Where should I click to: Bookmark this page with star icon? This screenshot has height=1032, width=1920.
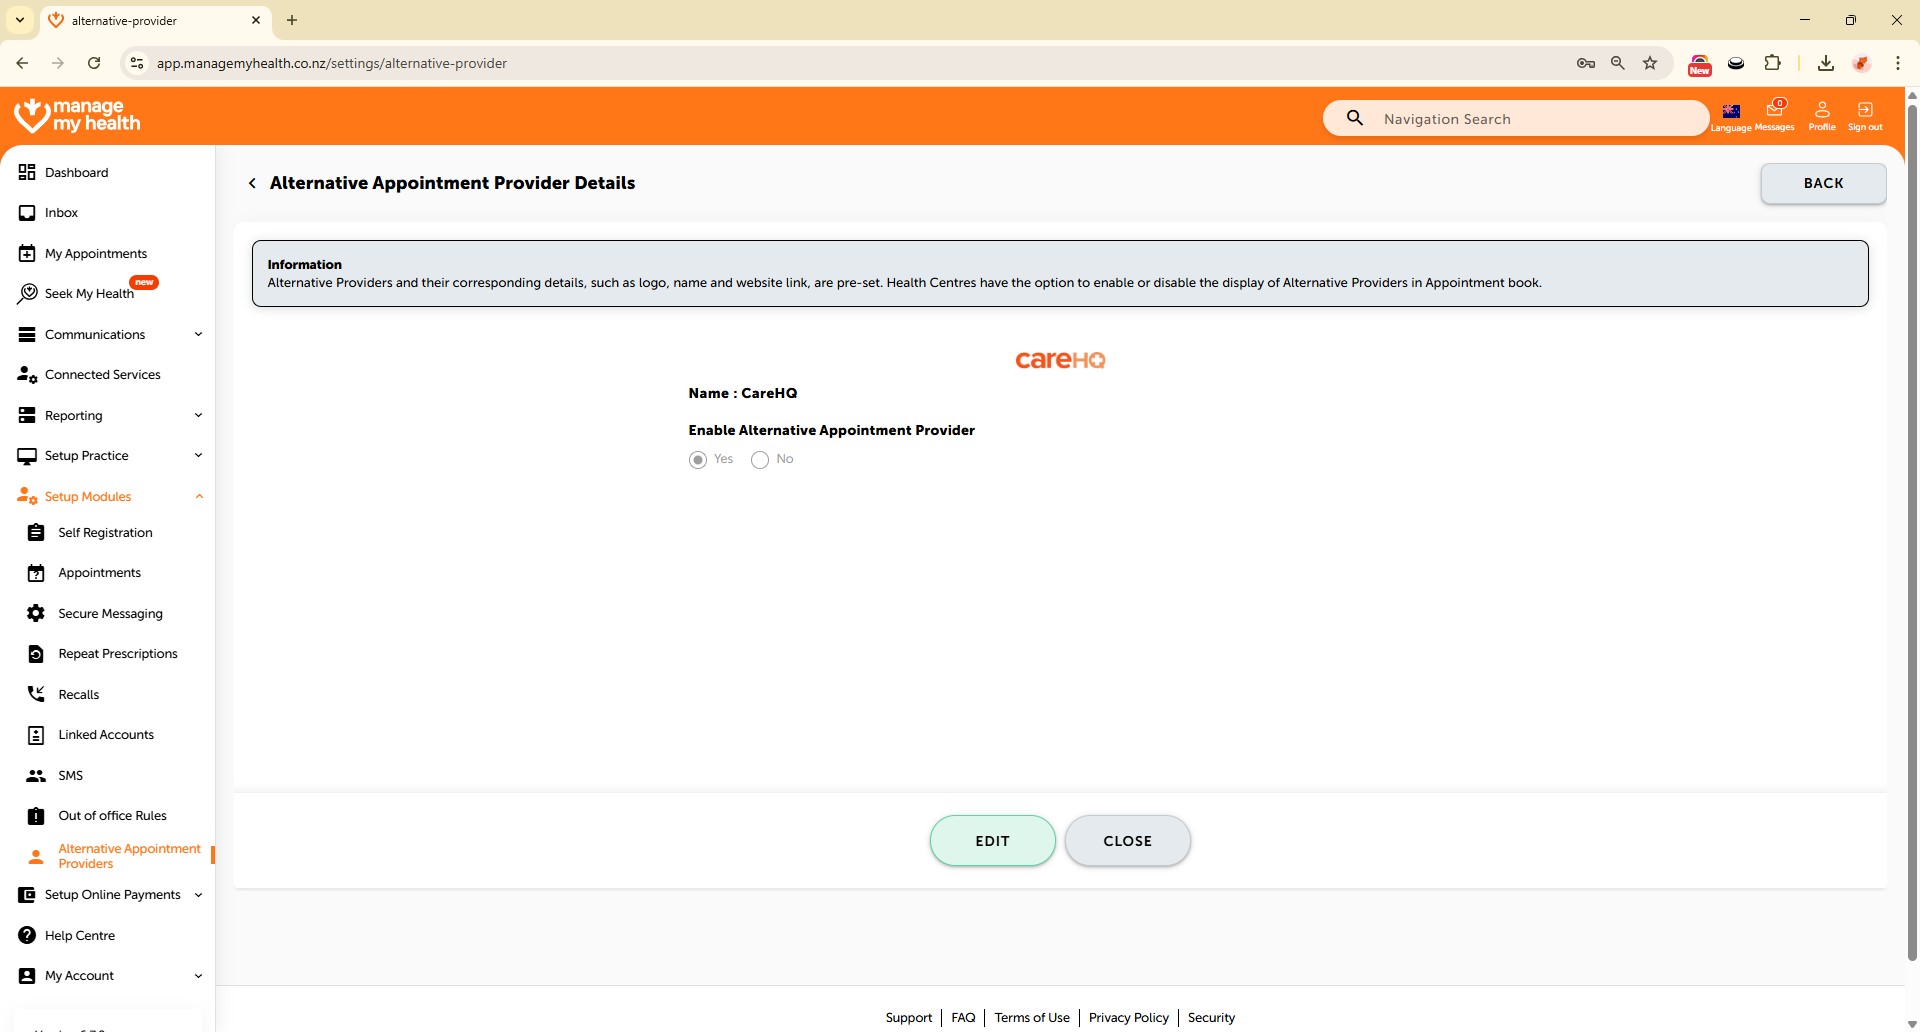tap(1650, 63)
